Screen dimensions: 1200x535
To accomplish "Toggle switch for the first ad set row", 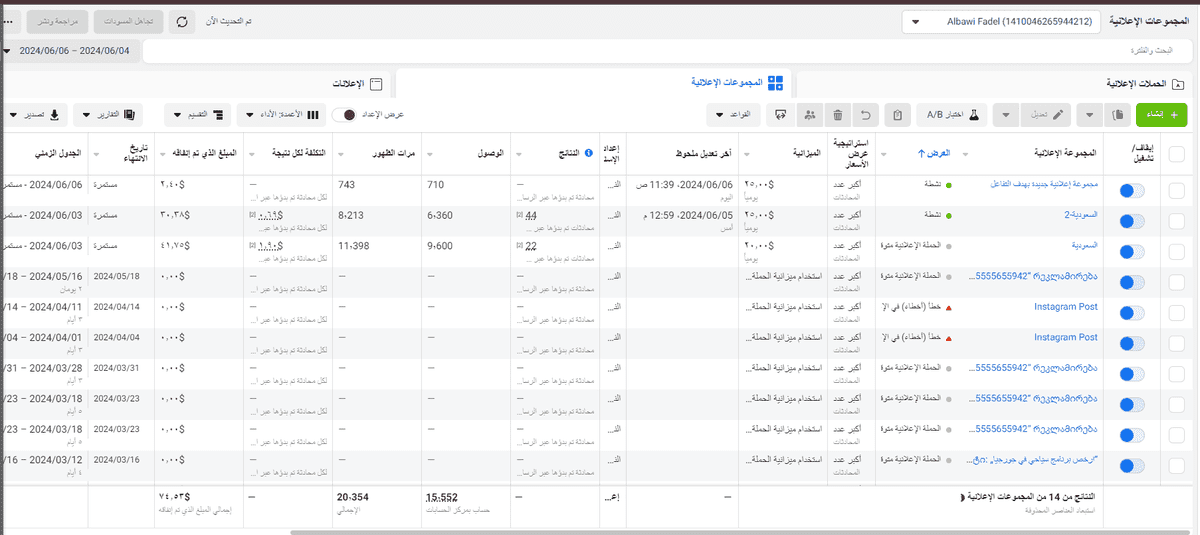I will pyautogui.click(x=1132, y=191).
